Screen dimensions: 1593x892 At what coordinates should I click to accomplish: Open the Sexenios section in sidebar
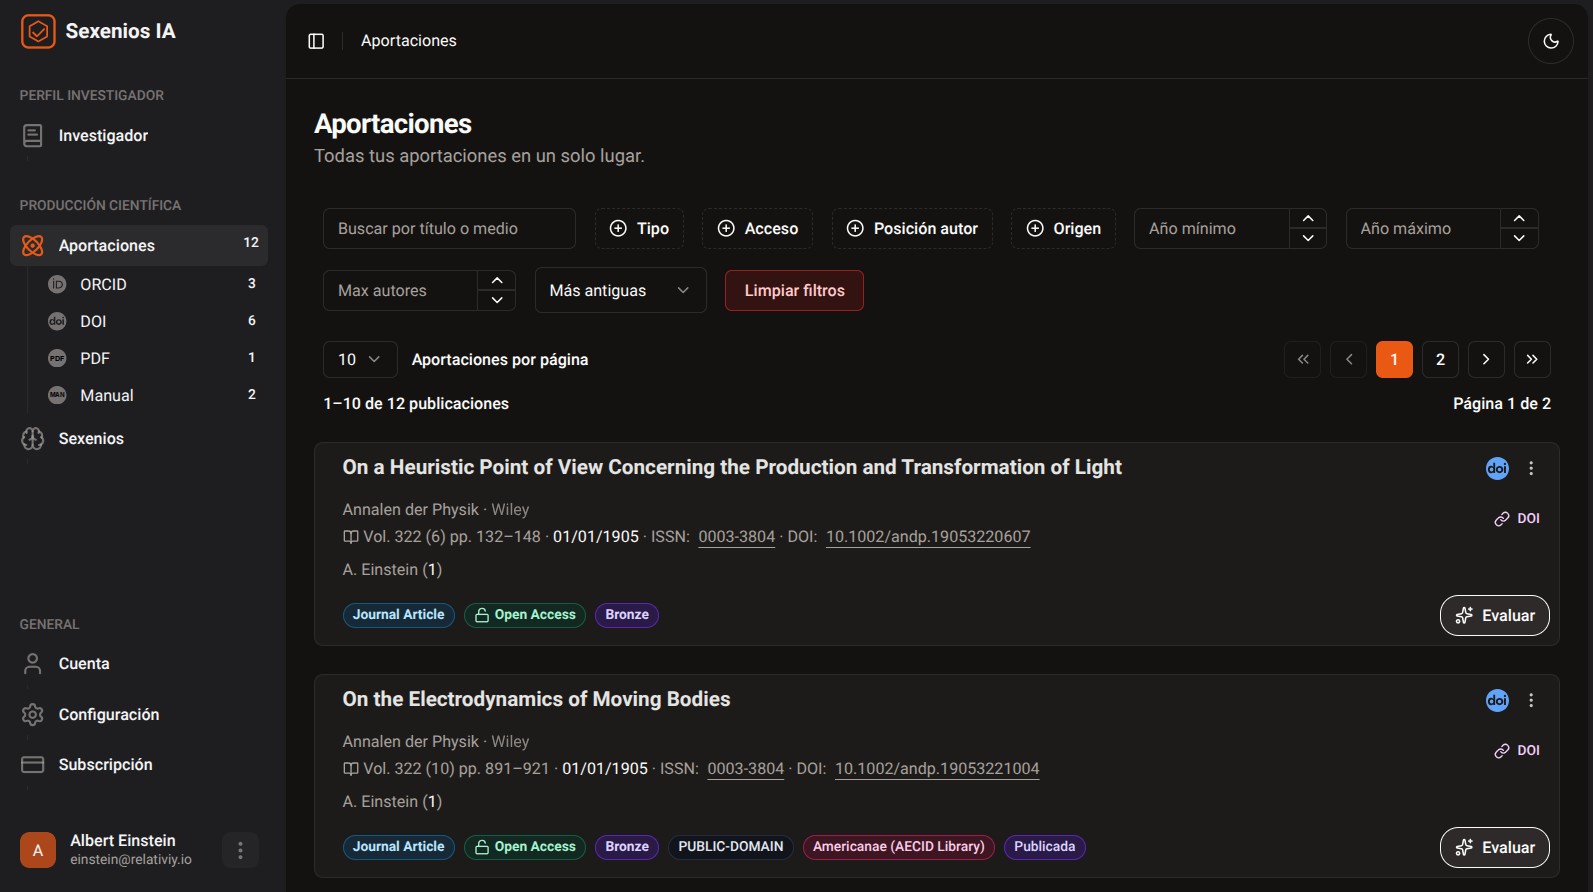(91, 438)
